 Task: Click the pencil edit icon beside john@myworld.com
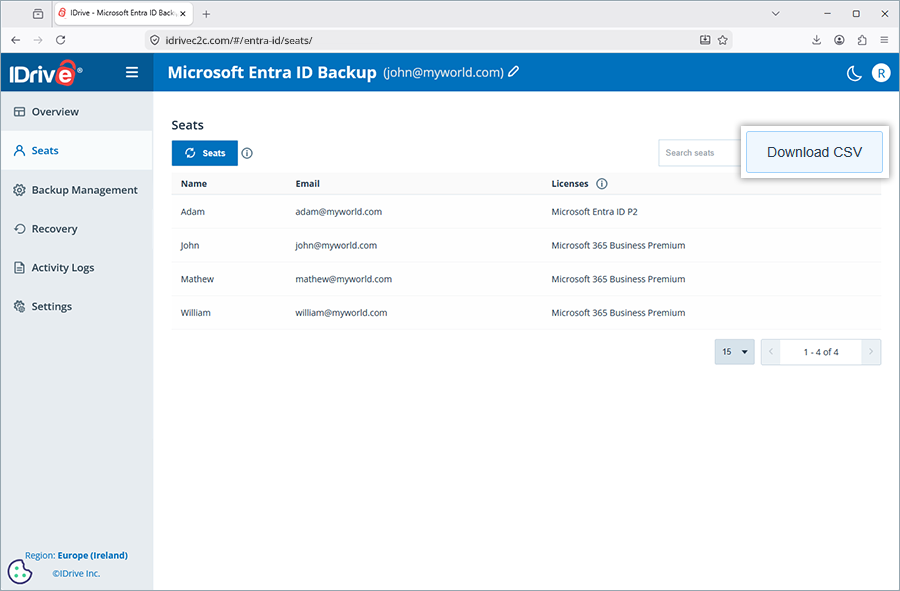[x=514, y=71]
